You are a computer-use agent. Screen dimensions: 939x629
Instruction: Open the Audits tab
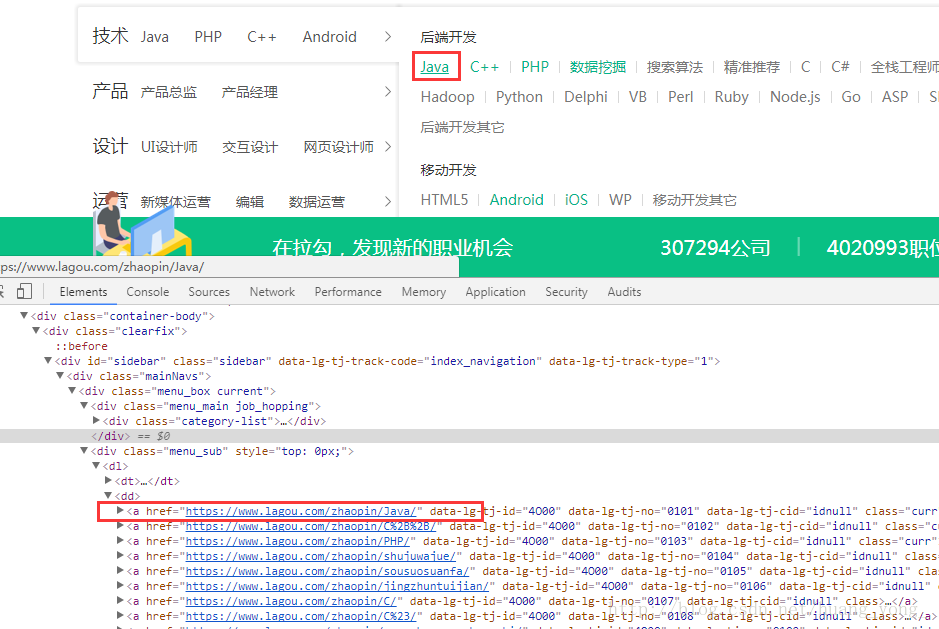(x=624, y=292)
